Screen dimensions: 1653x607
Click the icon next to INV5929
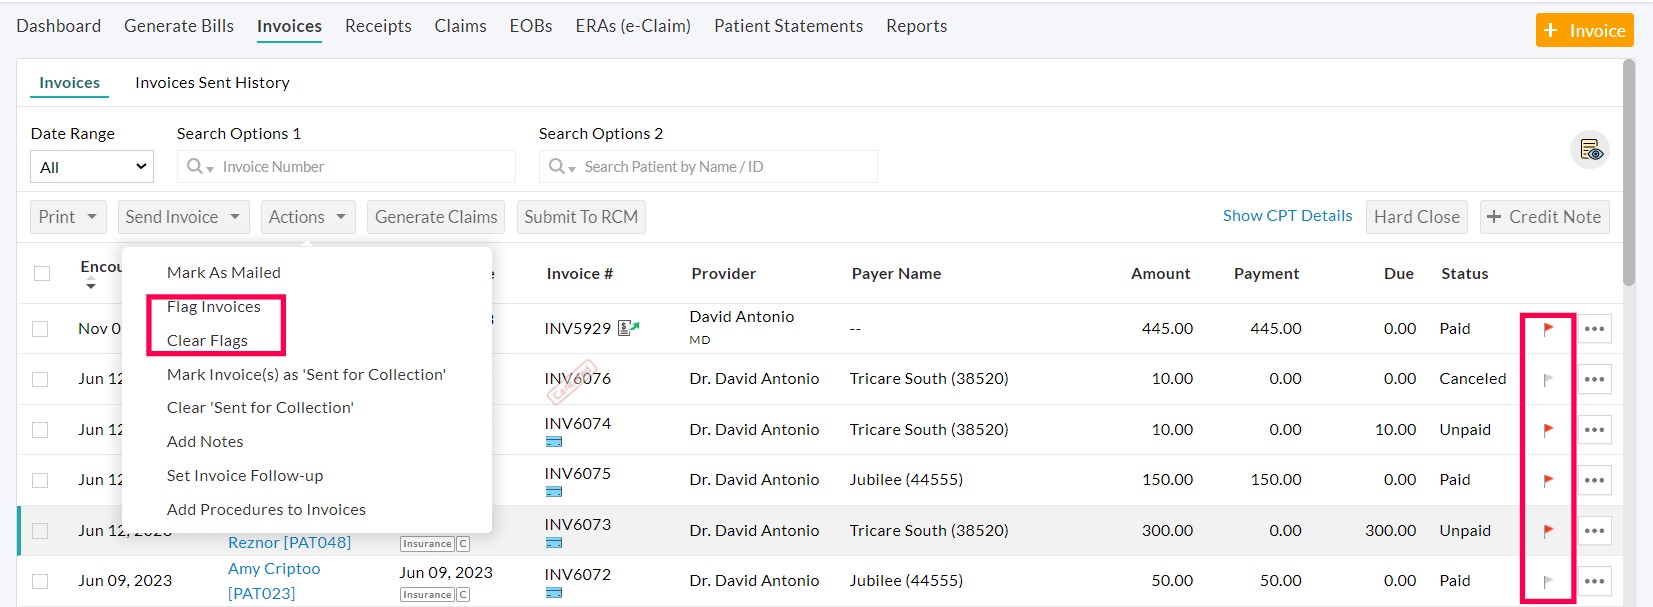(x=628, y=328)
